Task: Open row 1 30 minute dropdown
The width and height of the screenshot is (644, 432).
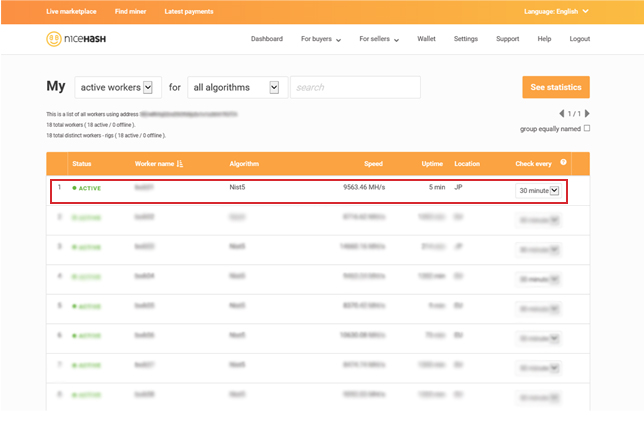Action: coord(538,191)
